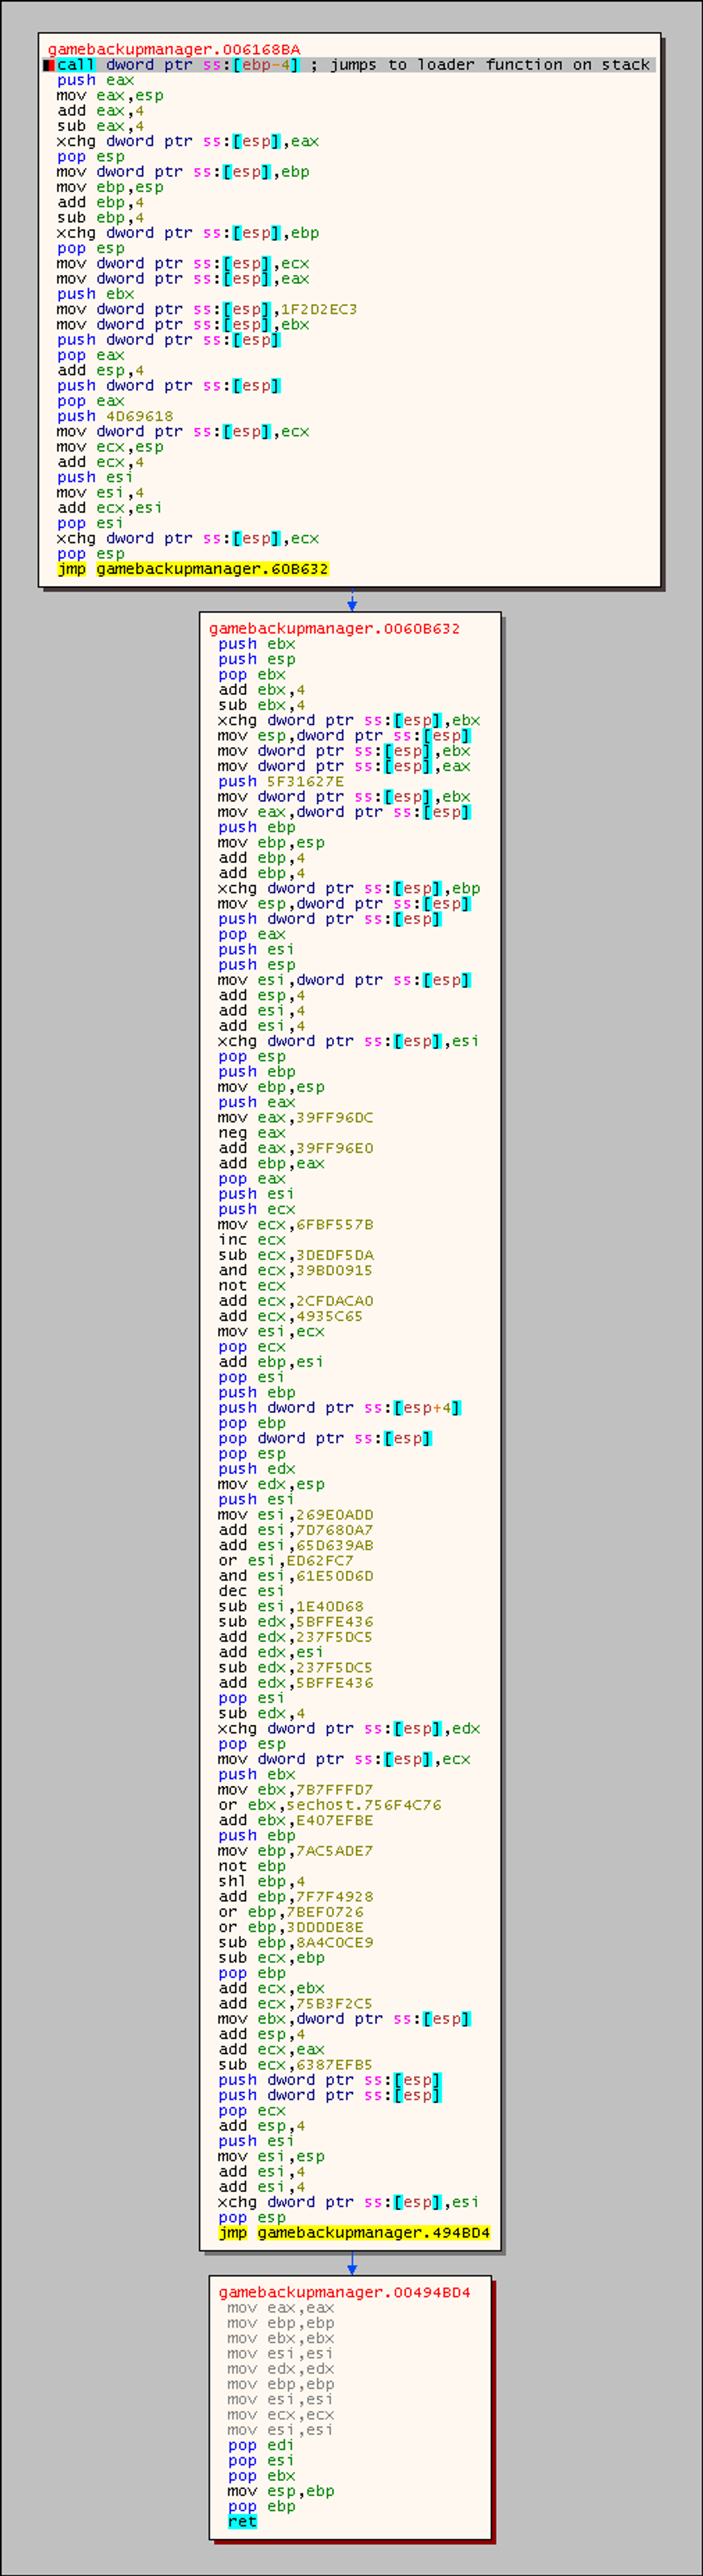Click 'pop dword ptr ss:[esp]' instruction
This screenshot has width=703, height=2576.
(x=325, y=1438)
